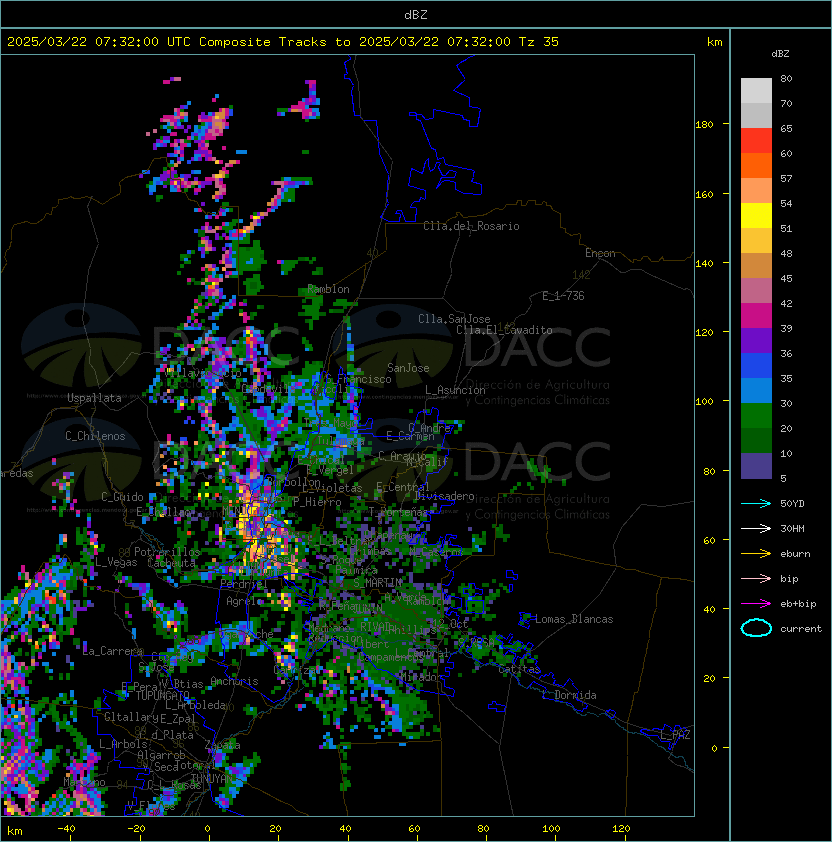Click the 'TUPUNGATO' map label
Screen dimensions: 832x842
(x=162, y=696)
